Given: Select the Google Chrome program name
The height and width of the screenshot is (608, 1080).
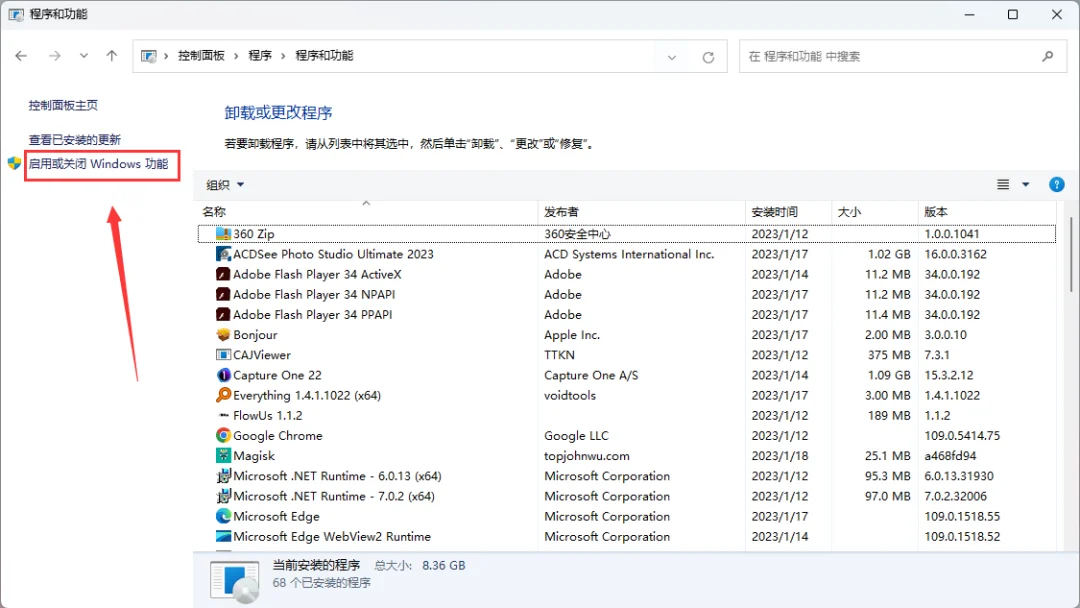Looking at the screenshot, I should 278,436.
